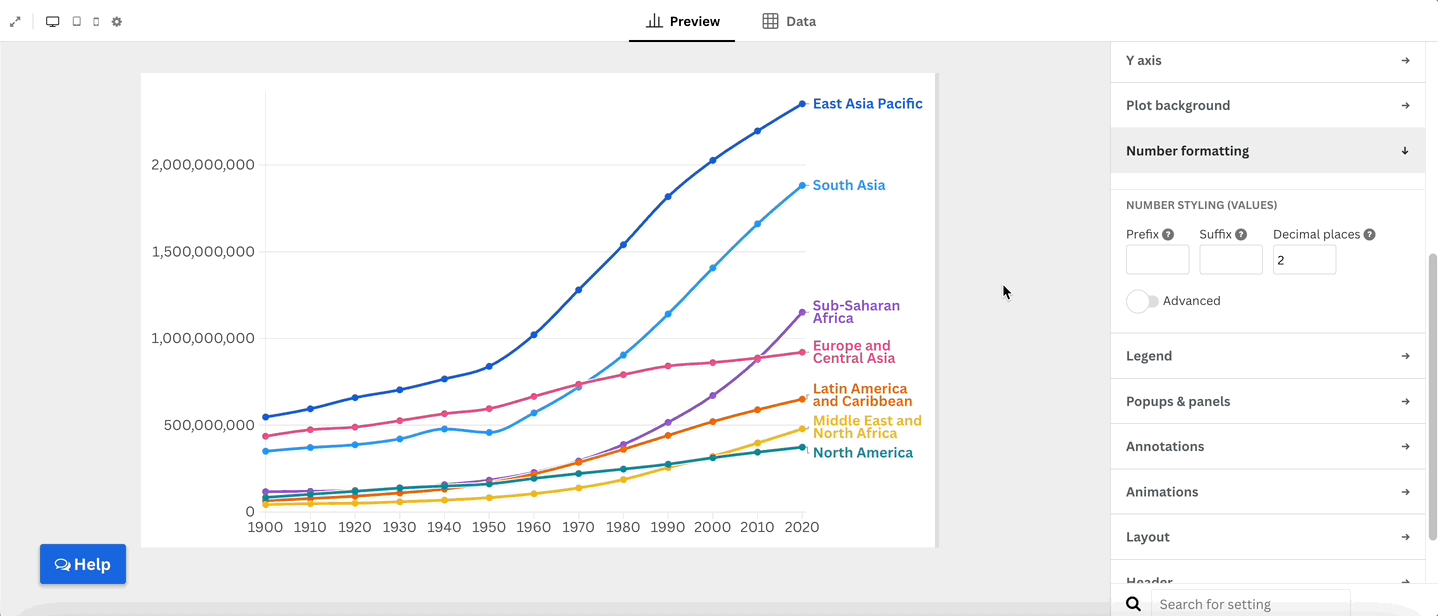Enable the Advanced number formatting toggle
1438x616 pixels.
pyautogui.click(x=1142, y=301)
